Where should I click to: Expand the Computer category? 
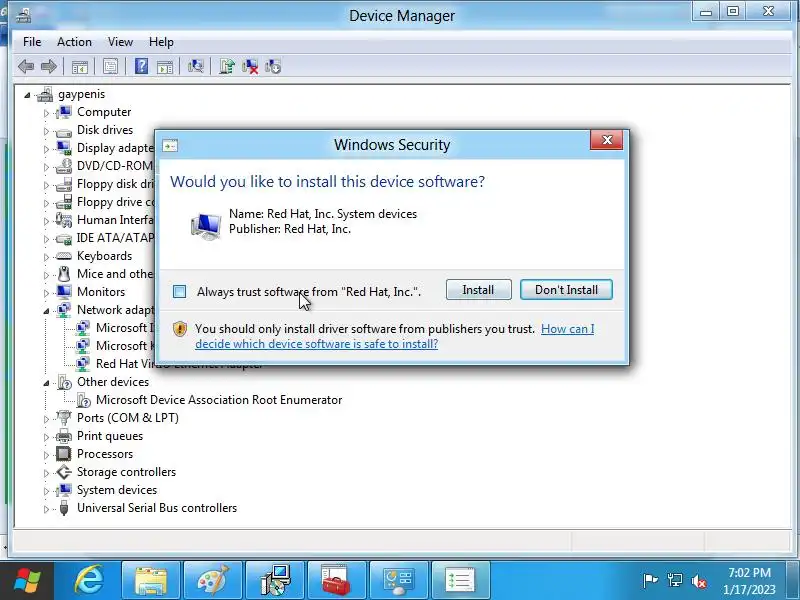(x=46, y=113)
